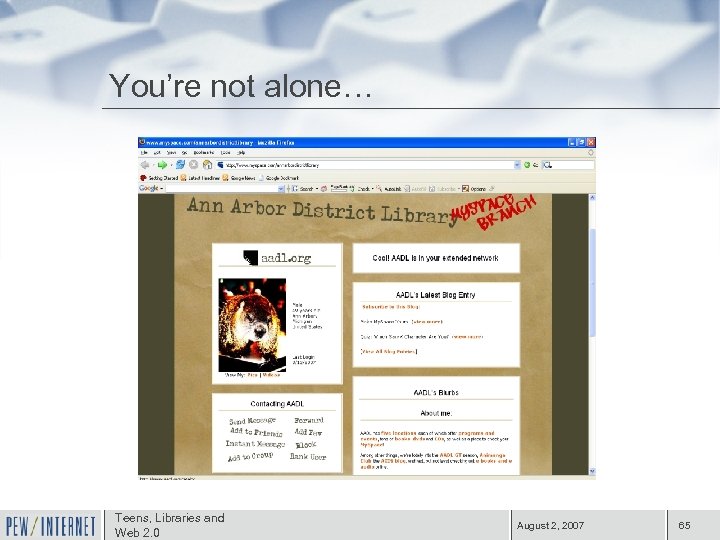Click the 'Contacting AADL' heading

pos(277,404)
